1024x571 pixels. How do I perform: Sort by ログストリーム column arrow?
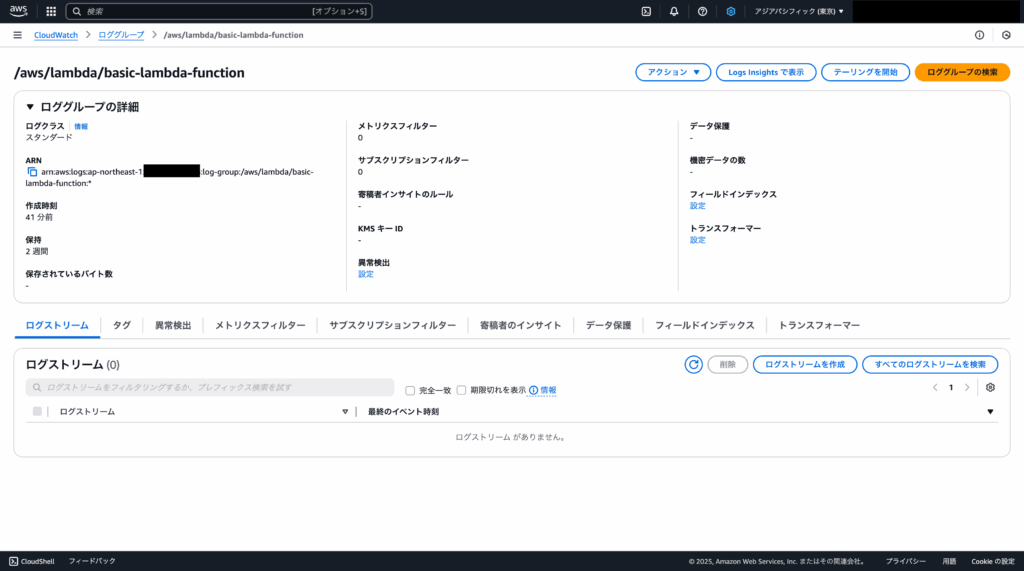pyautogui.click(x=345, y=412)
